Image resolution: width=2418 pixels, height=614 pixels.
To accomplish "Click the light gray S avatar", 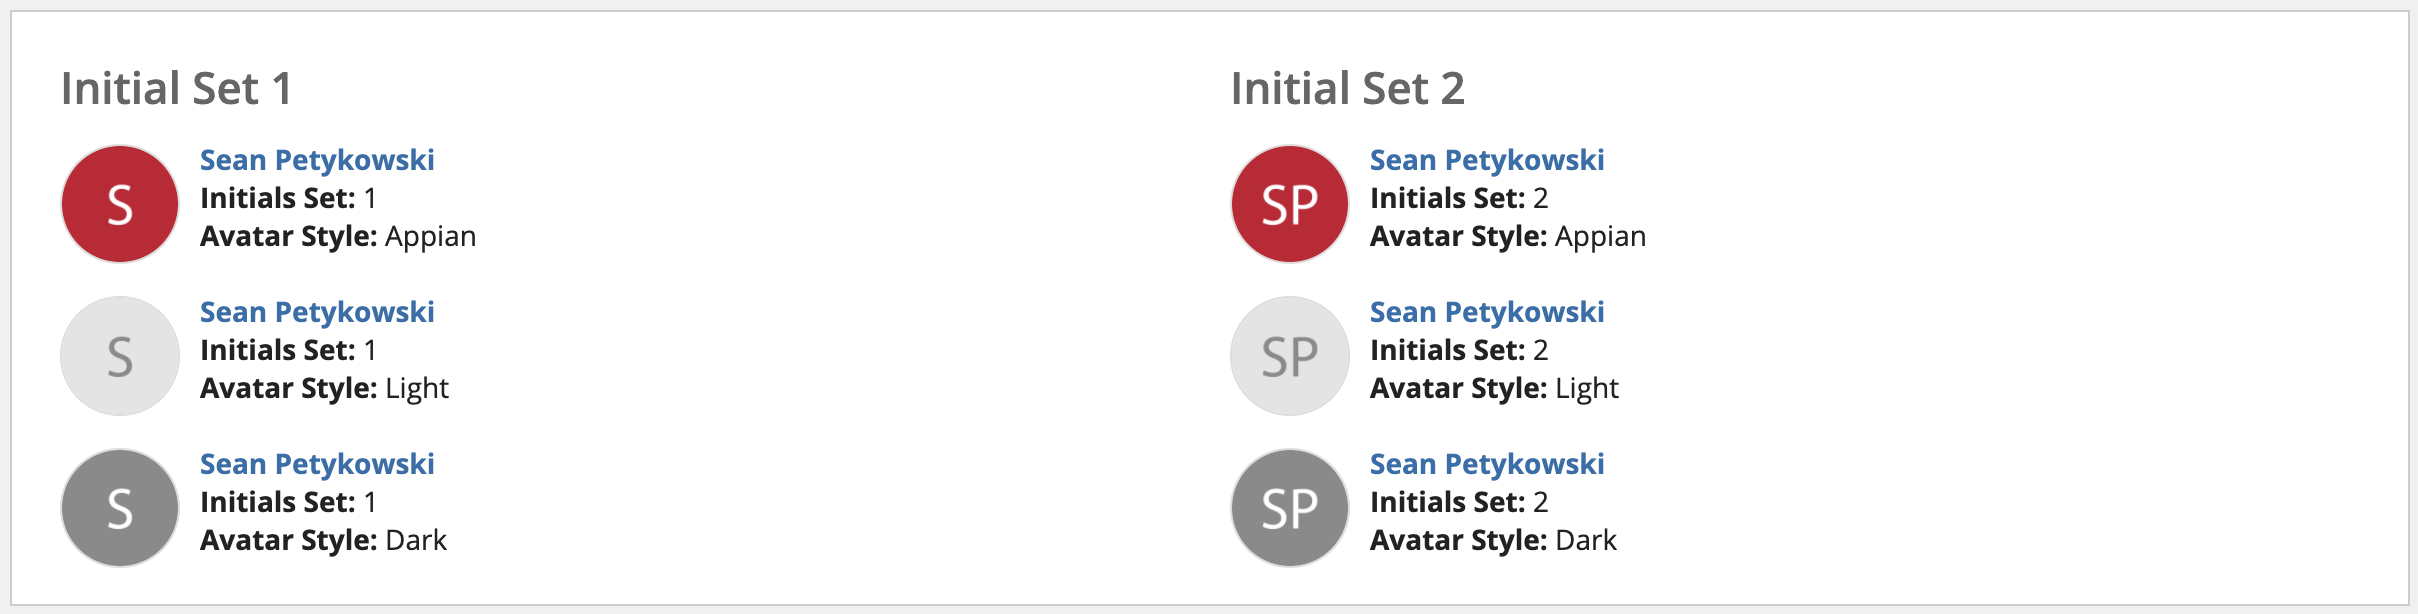I will pos(120,356).
